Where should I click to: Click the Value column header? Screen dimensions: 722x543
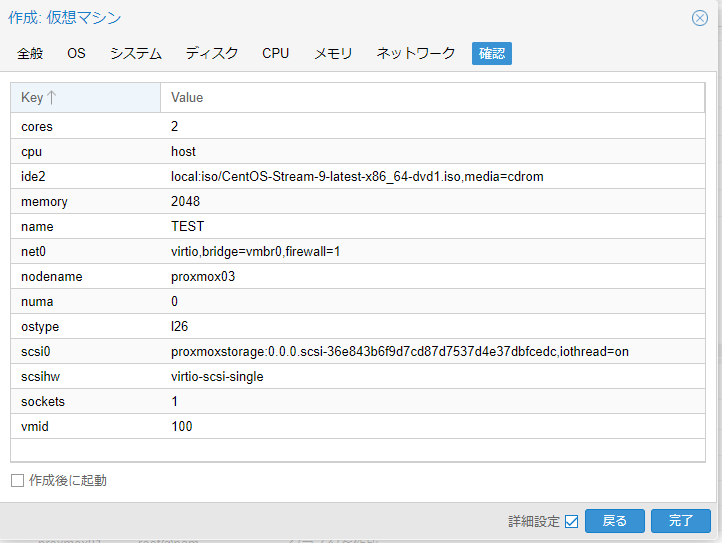click(430, 98)
